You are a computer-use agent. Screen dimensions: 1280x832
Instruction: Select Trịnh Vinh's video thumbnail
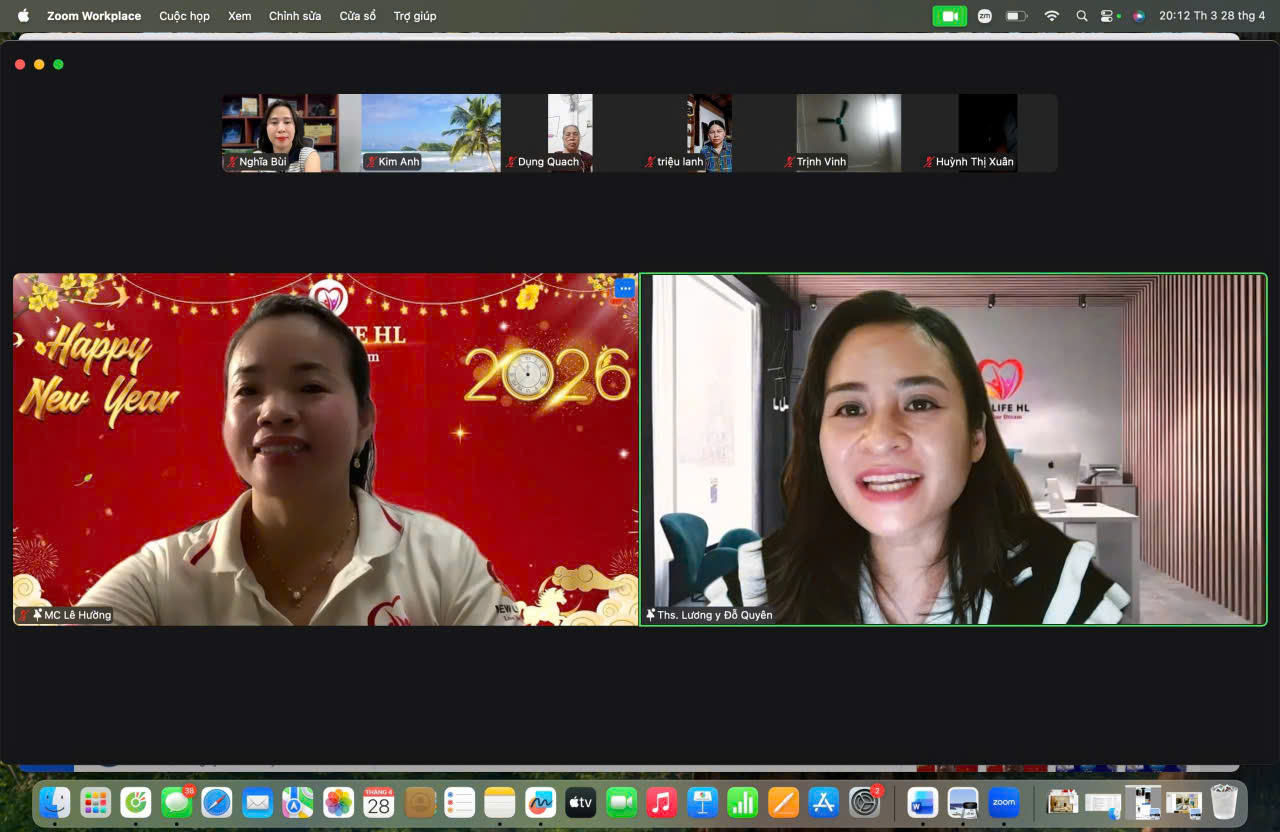tap(849, 133)
